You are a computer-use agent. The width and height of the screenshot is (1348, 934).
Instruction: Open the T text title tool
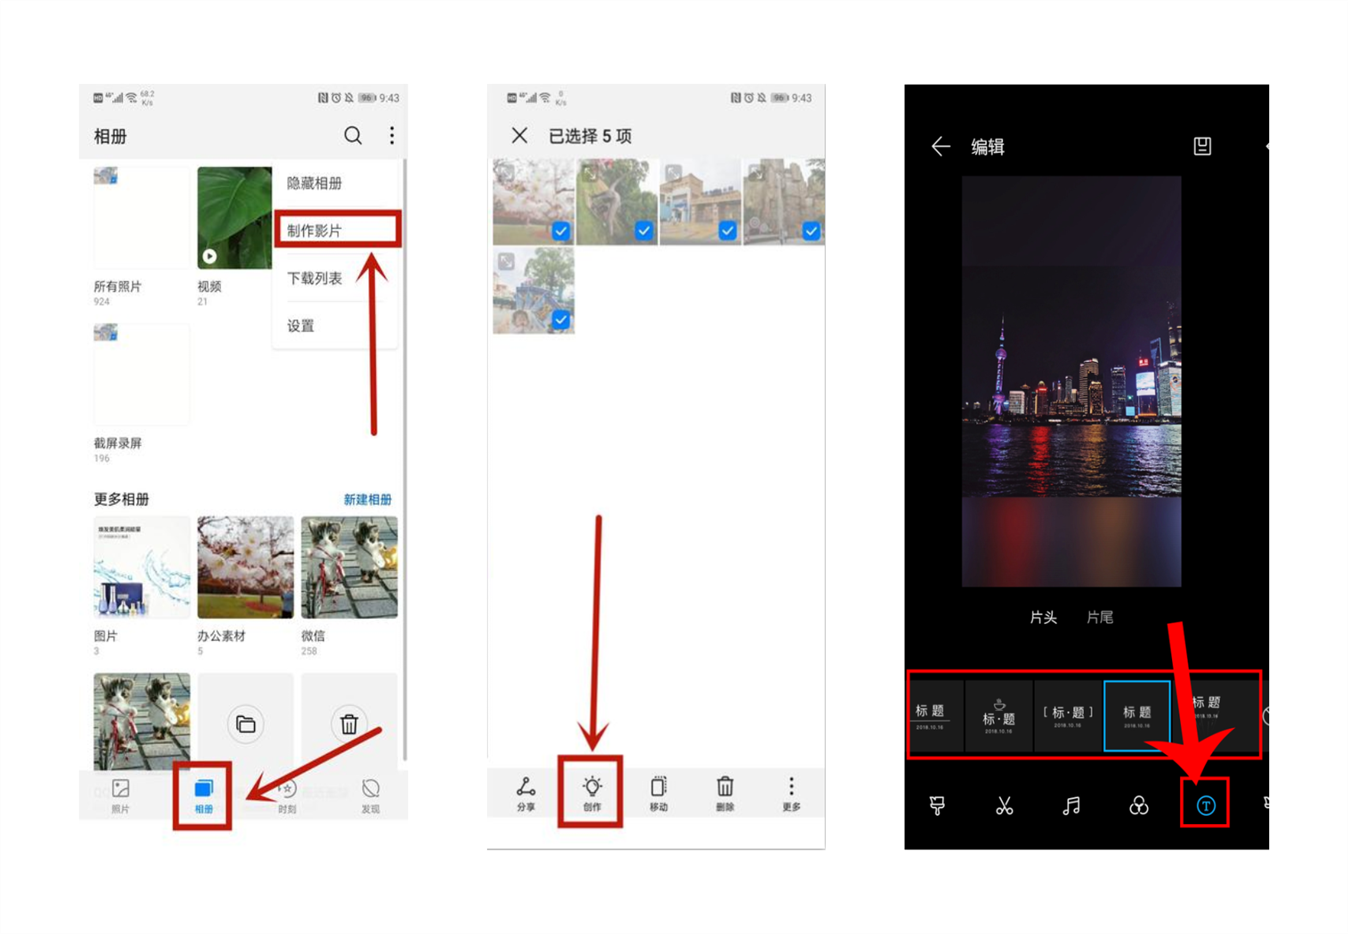point(1206,806)
